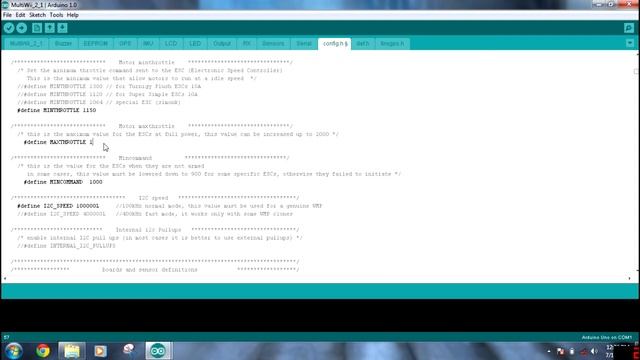640x360 pixels.
Task: Switch to the Serial tab
Action: 304,44
